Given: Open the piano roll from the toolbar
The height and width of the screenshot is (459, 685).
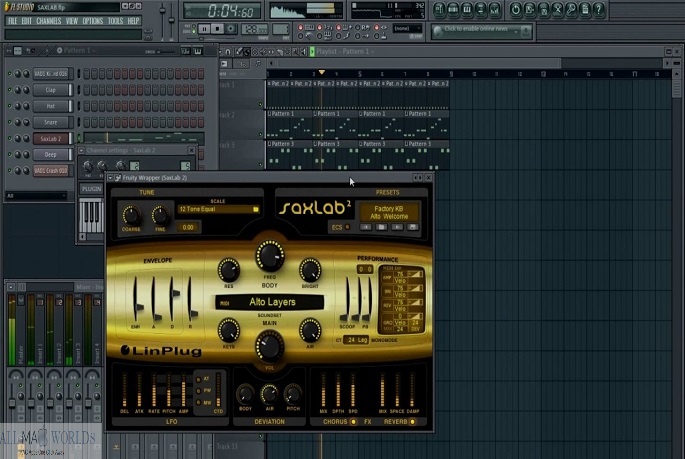Looking at the screenshot, I should pyautogui.click(x=467, y=10).
